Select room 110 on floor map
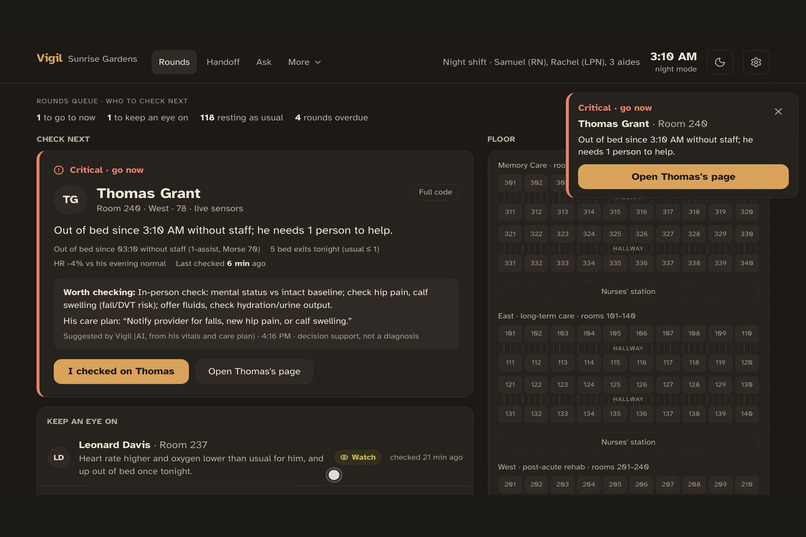806x537 pixels. (x=746, y=334)
